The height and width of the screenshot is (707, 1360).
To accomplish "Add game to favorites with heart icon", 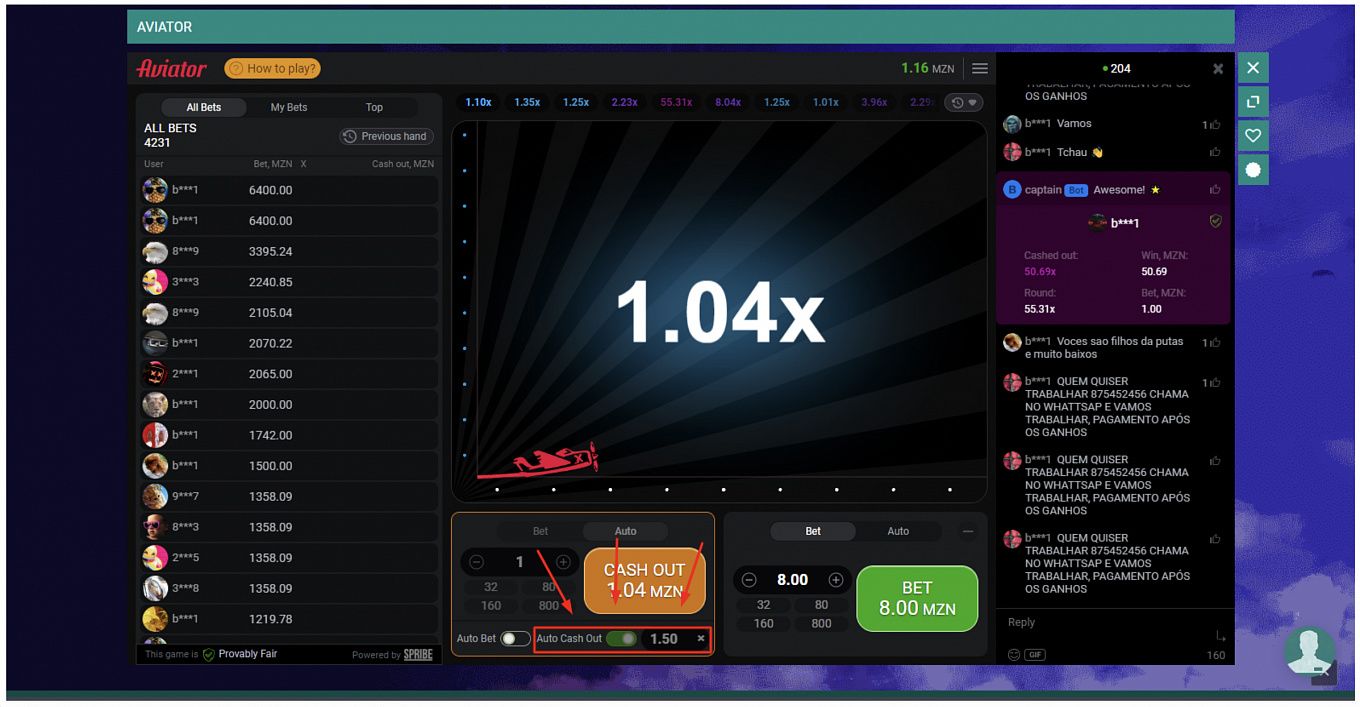I will click(1253, 135).
